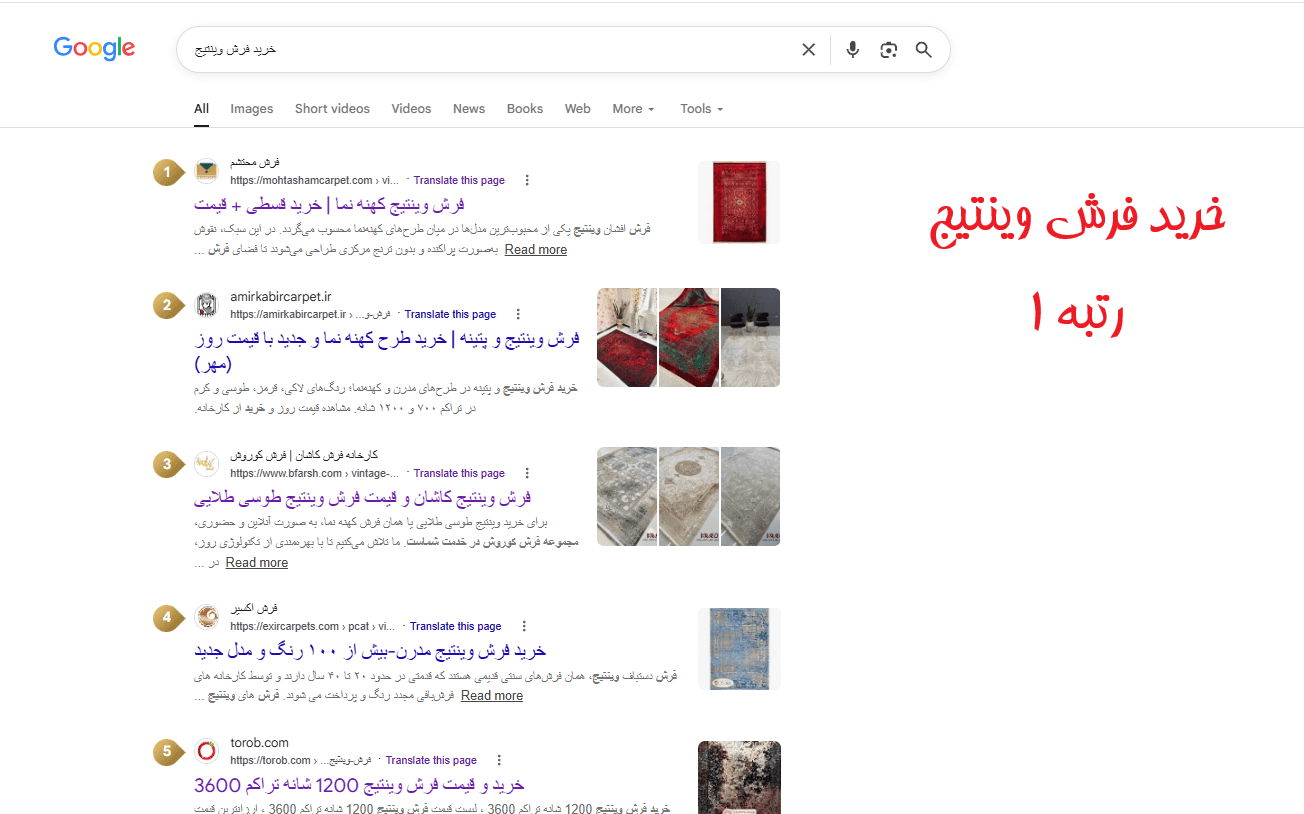Open the bfarsh.com result title link
The image size is (1304, 814).
[362, 497]
